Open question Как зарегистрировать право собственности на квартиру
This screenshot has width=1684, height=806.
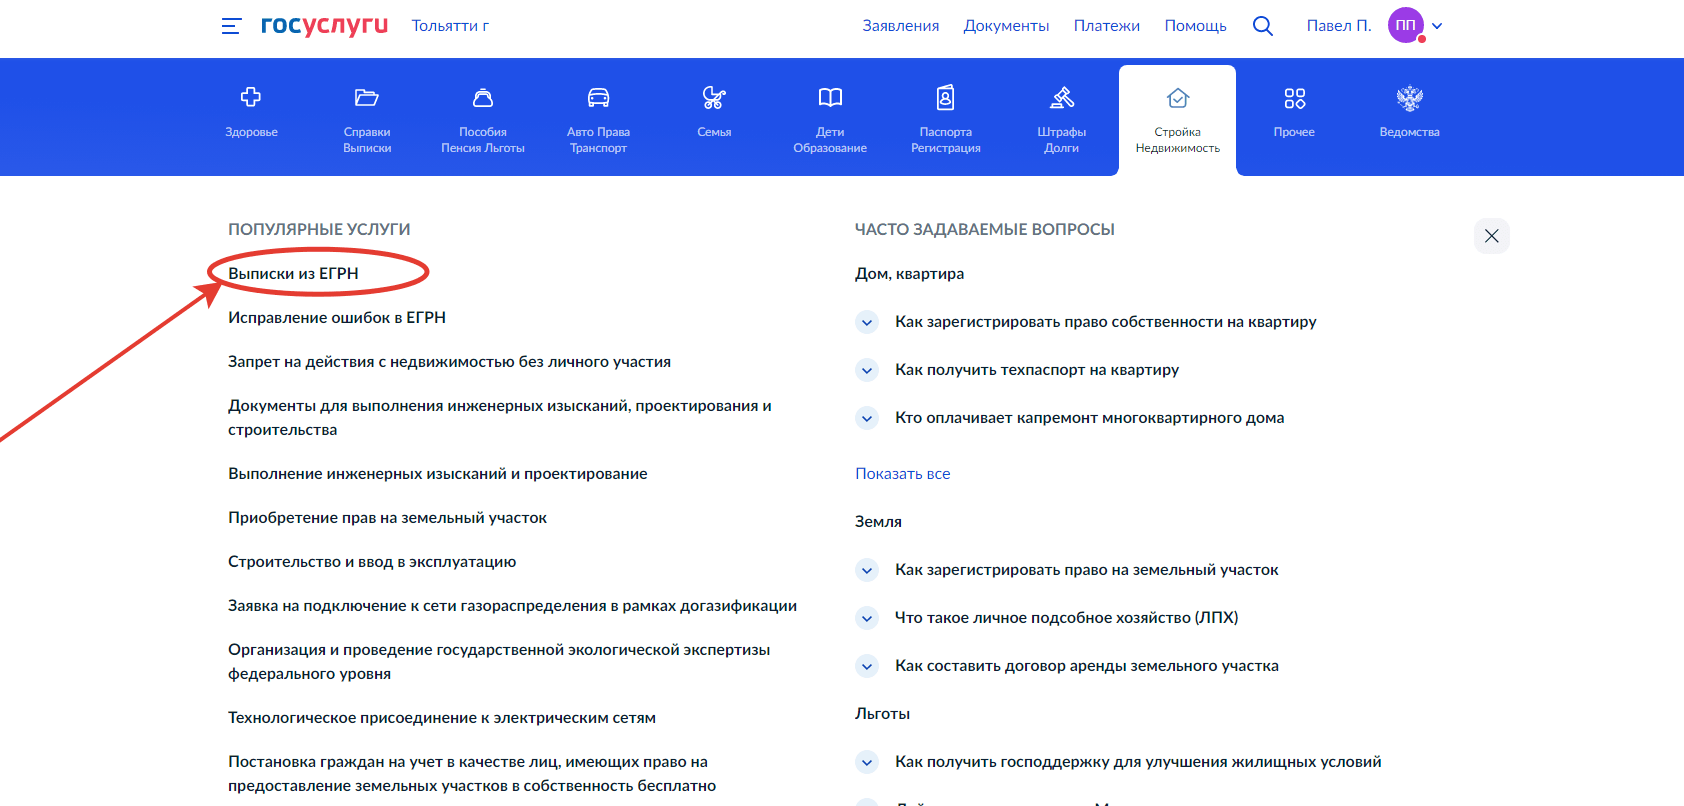[1106, 322]
